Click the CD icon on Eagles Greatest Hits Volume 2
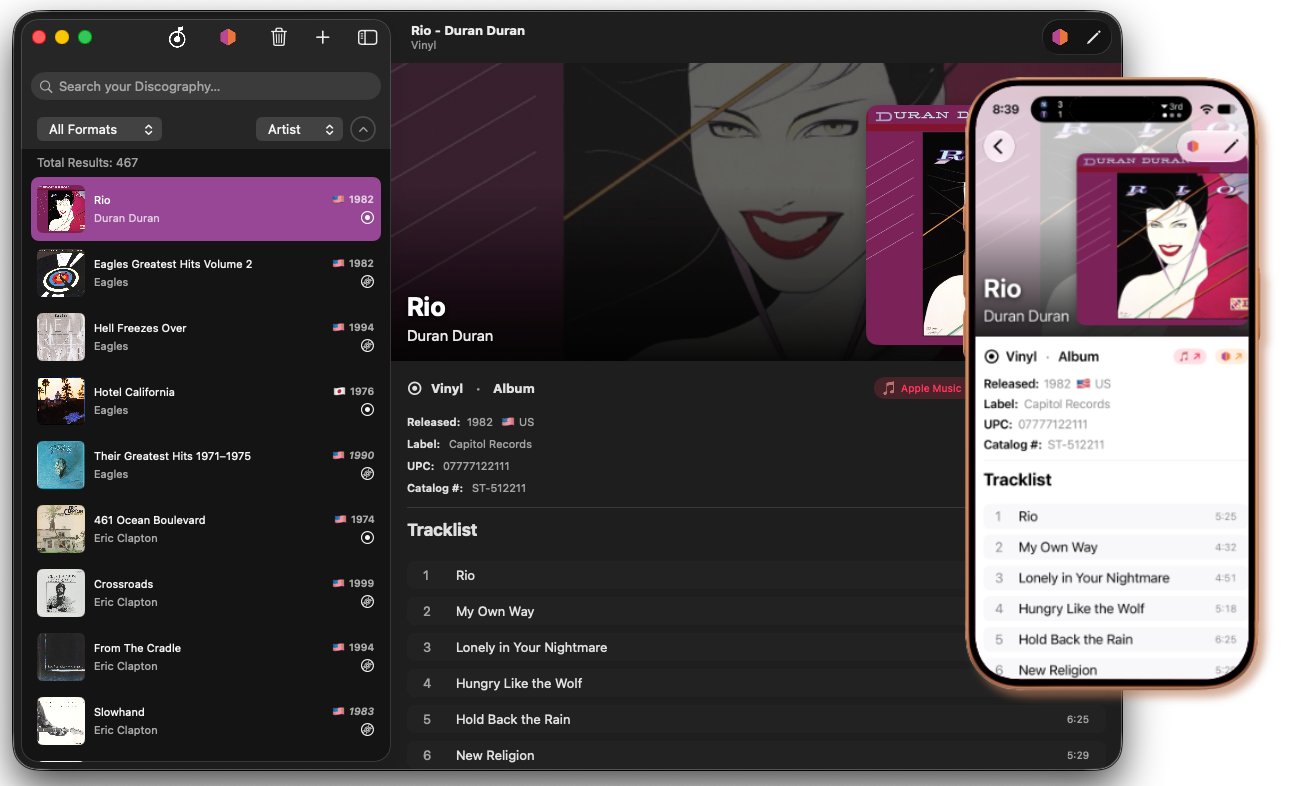The width and height of the screenshot is (1289, 786). (x=367, y=281)
